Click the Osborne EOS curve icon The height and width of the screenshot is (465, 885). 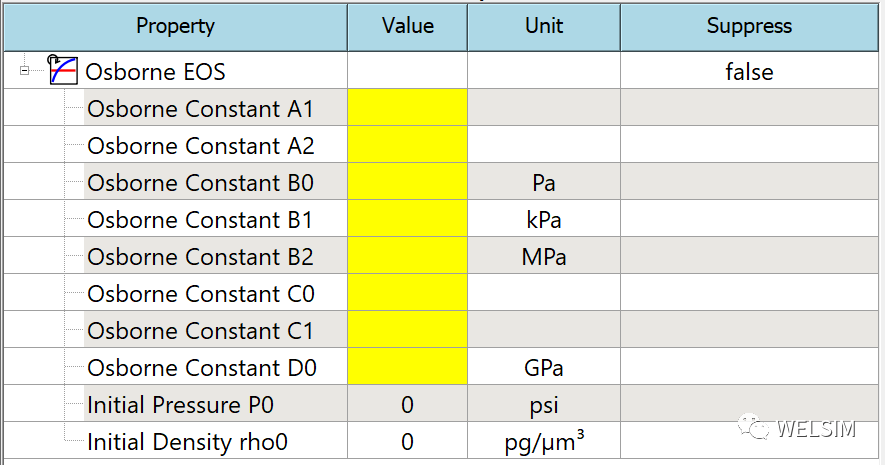point(63,71)
